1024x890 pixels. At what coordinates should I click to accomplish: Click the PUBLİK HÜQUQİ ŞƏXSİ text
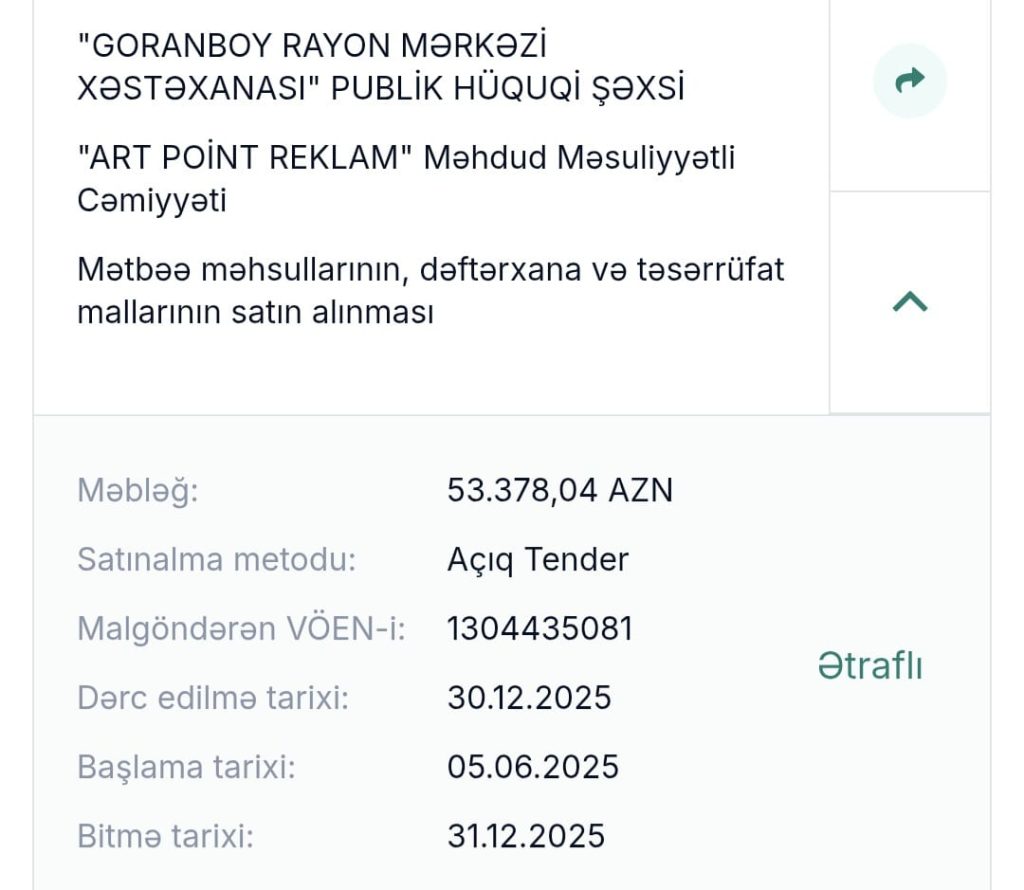coord(508,89)
